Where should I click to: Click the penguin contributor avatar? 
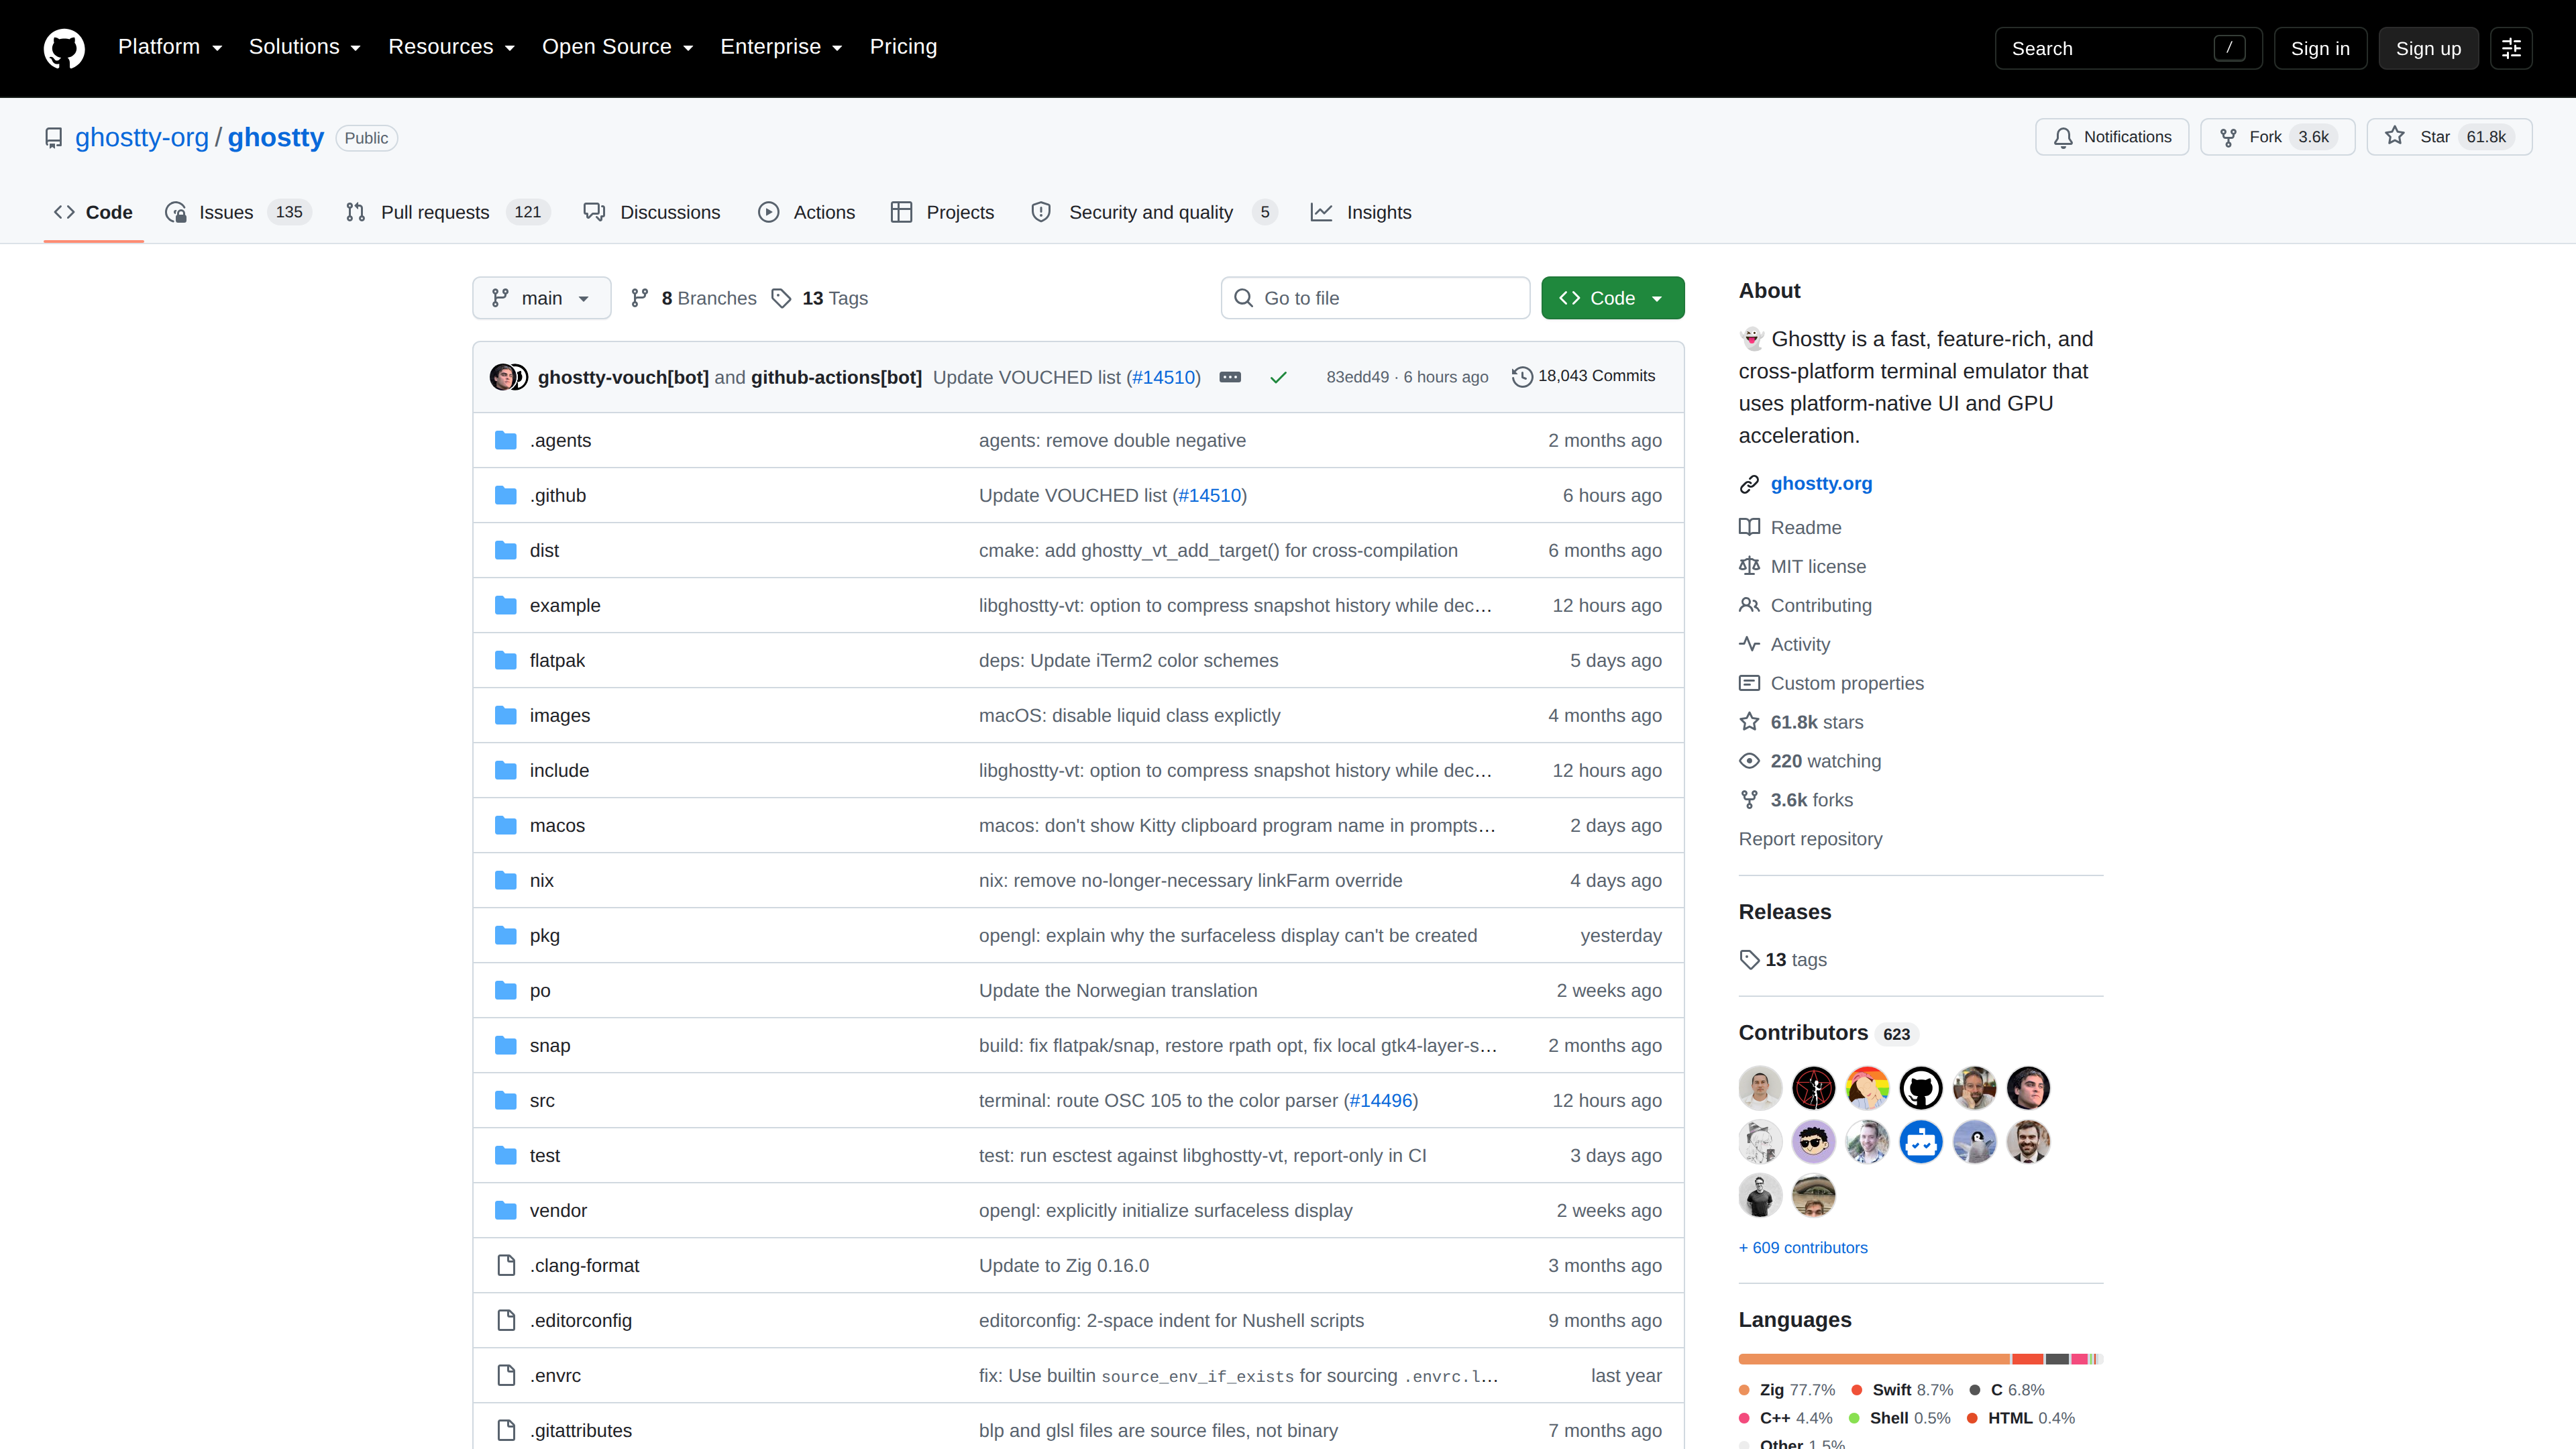[1974, 1142]
